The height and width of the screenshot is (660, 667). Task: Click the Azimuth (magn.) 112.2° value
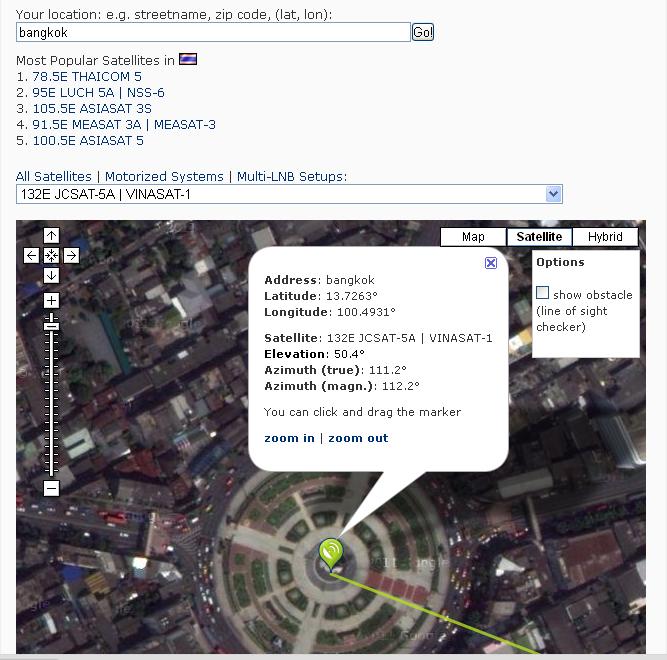pyautogui.click(x=401, y=386)
